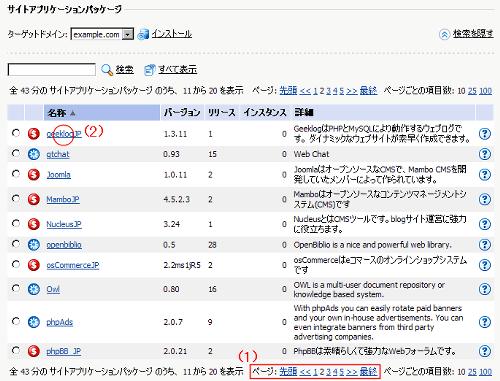Sort by the インスタンス column header

[265, 113]
